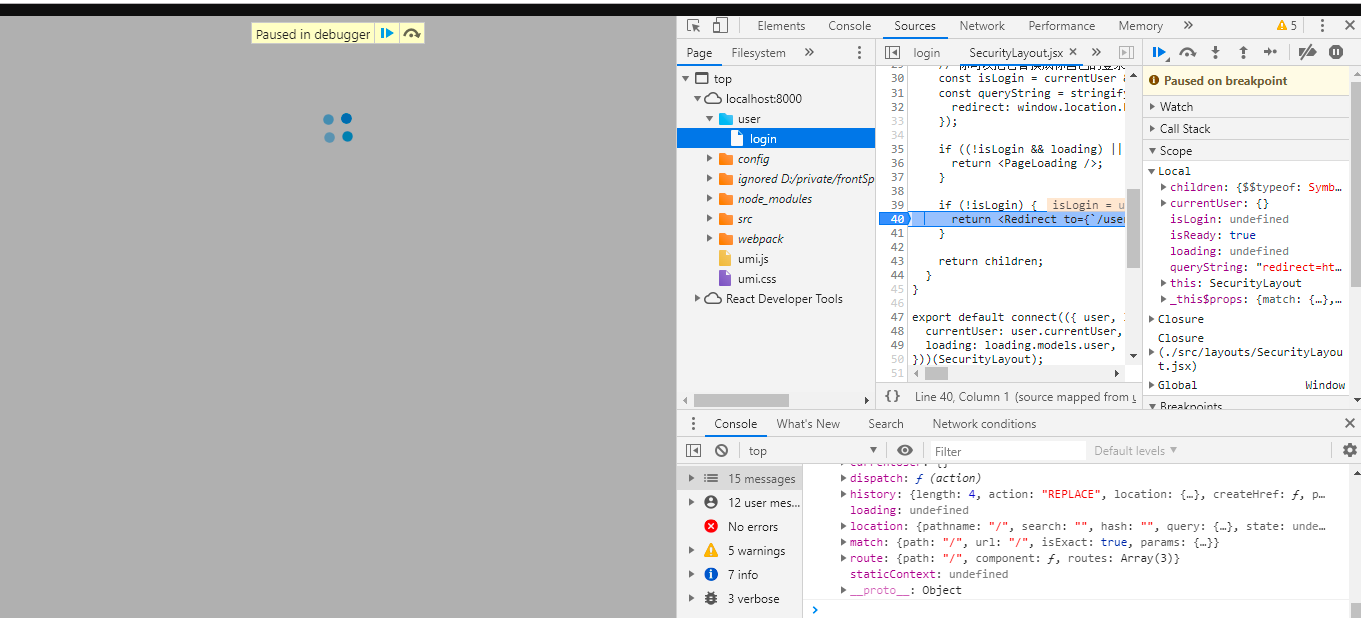Expand the children variable in scope
1361x618 pixels.
tap(1164, 187)
